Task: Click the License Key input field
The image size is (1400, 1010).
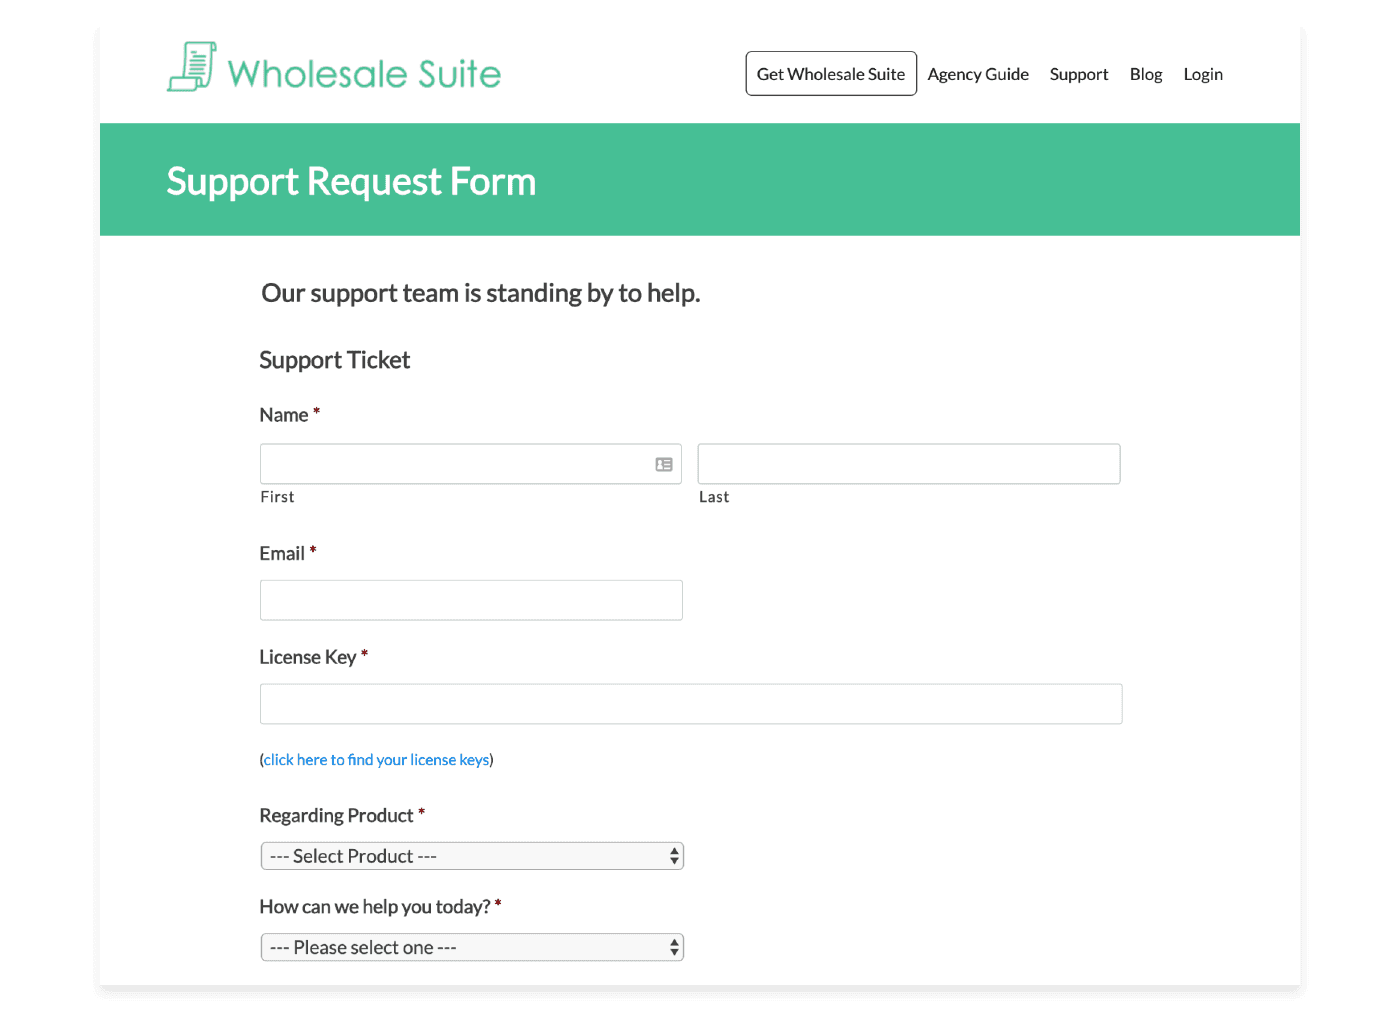Action: coord(690,704)
